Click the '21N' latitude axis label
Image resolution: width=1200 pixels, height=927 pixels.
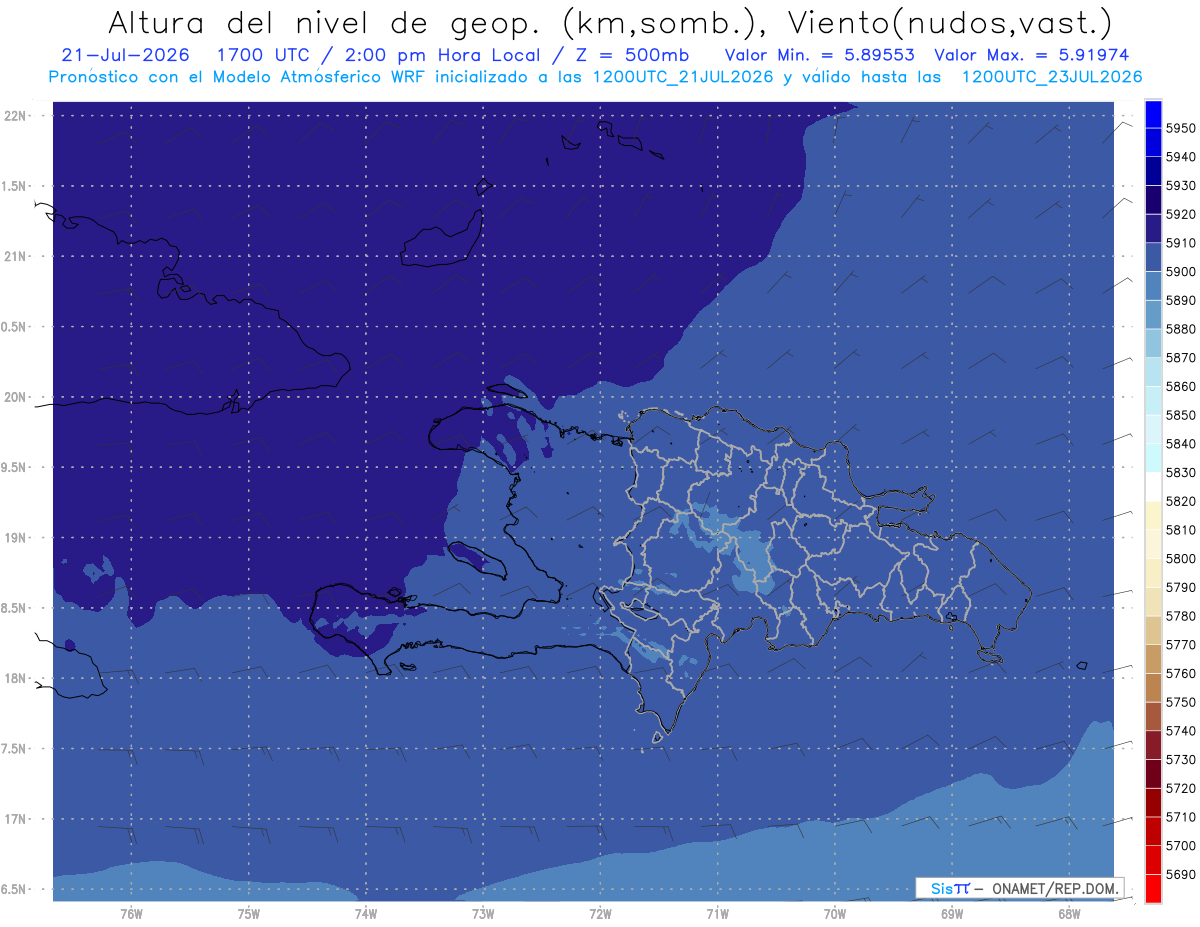click(15, 257)
